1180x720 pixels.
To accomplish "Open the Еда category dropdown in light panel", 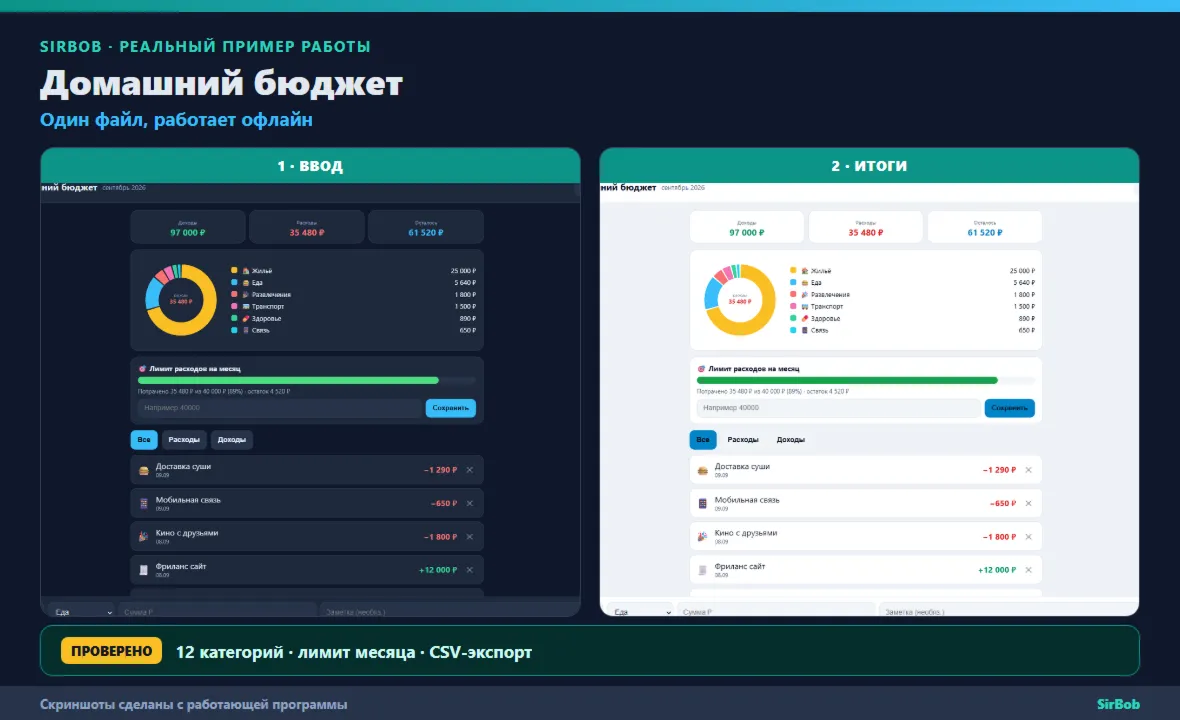I will (x=640, y=610).
